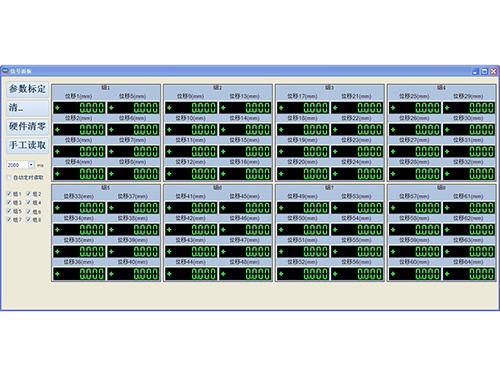Image resolution: width=500 pixels, height=376 pixels.
Task: Click the 参数标定 button
Action: [x=27, y=89]
